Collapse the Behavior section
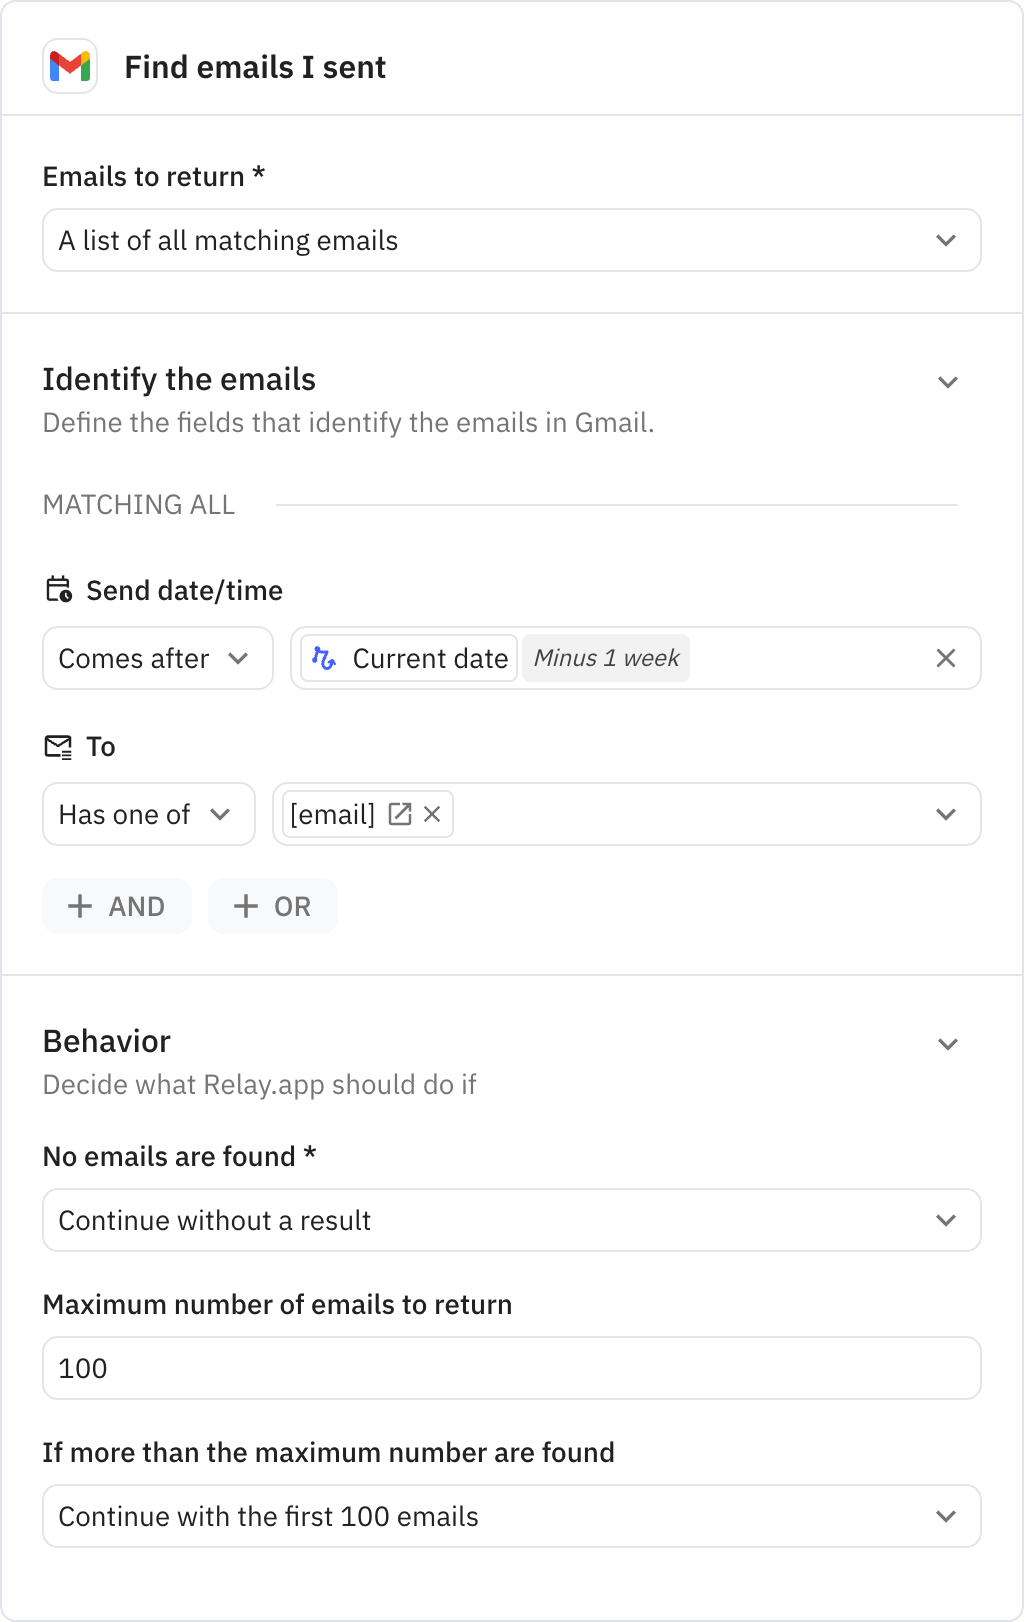This screenshot has width=1024, height=1622. 946,1043
